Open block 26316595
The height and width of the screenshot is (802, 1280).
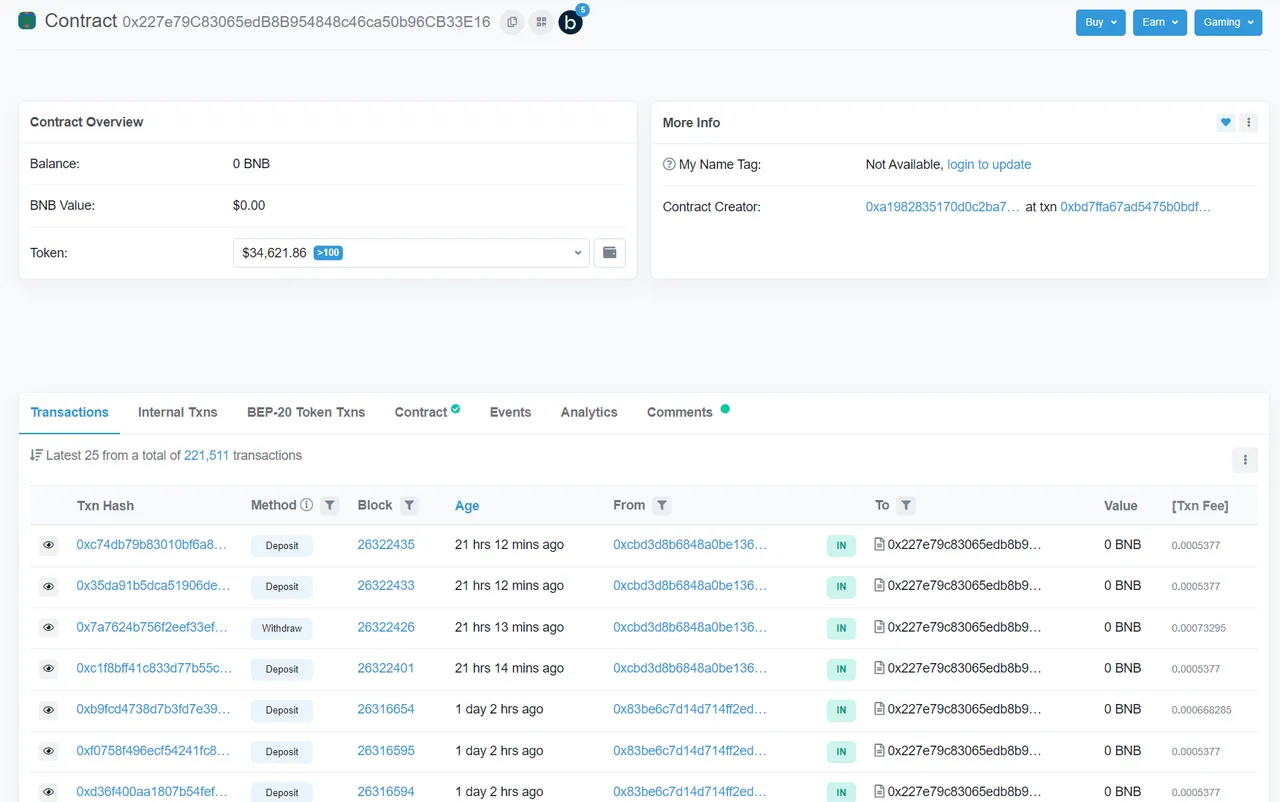(386, 750)
